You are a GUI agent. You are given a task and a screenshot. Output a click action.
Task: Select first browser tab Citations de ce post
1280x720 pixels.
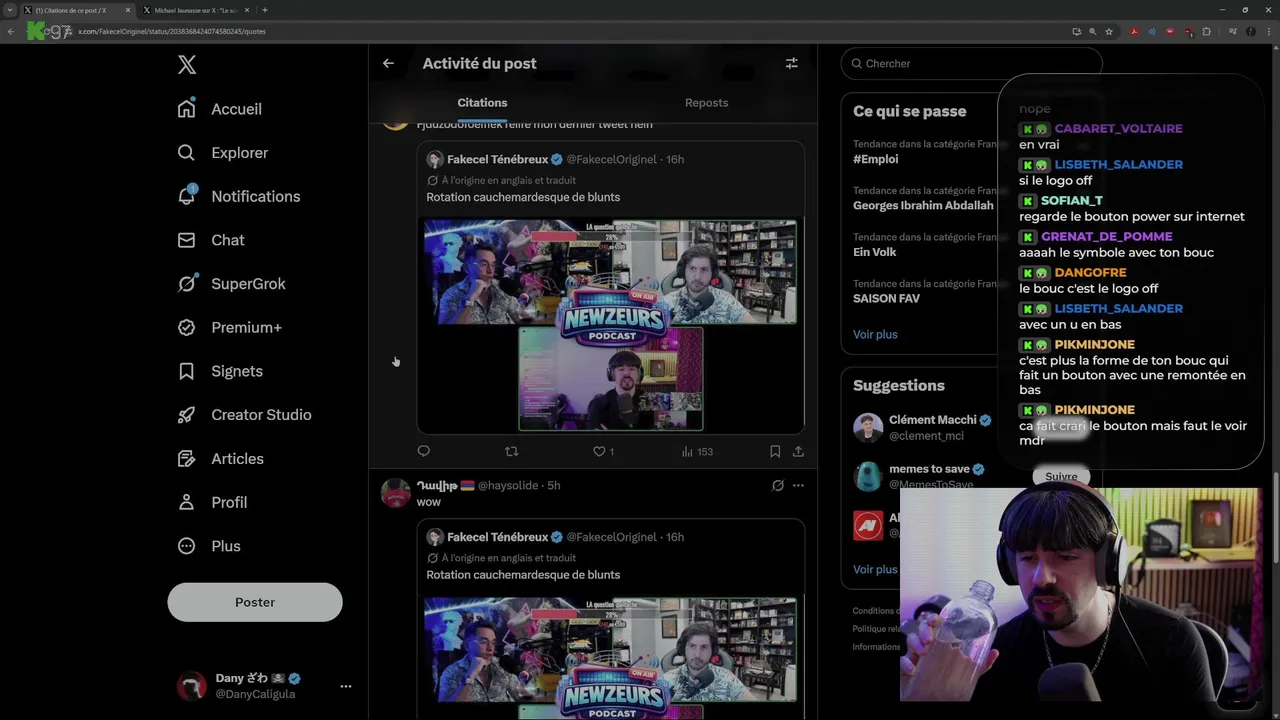pyautogui.click(x=78, y=10)
